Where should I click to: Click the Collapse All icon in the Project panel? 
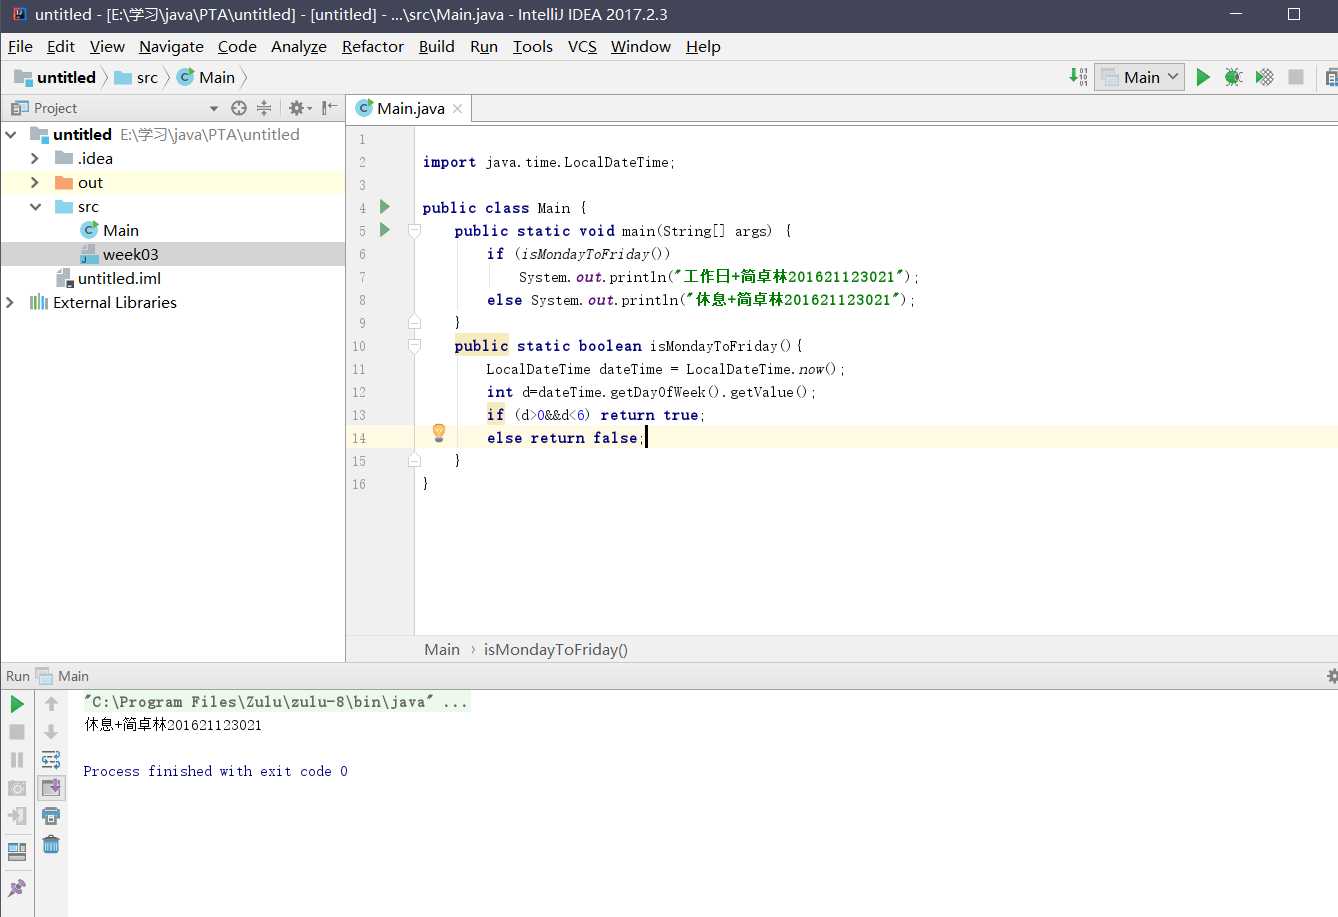click(264, 108)
